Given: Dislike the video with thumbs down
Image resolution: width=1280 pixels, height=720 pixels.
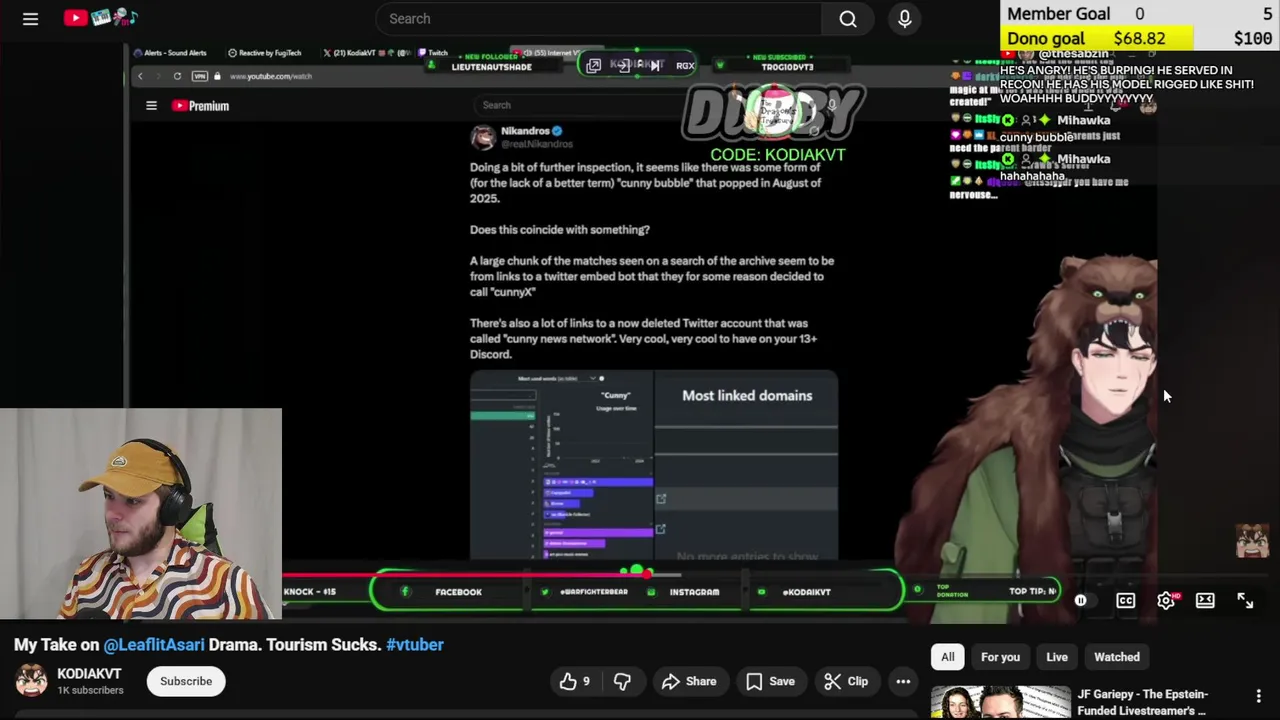Looking at the screenshot, I should point(622,681).
